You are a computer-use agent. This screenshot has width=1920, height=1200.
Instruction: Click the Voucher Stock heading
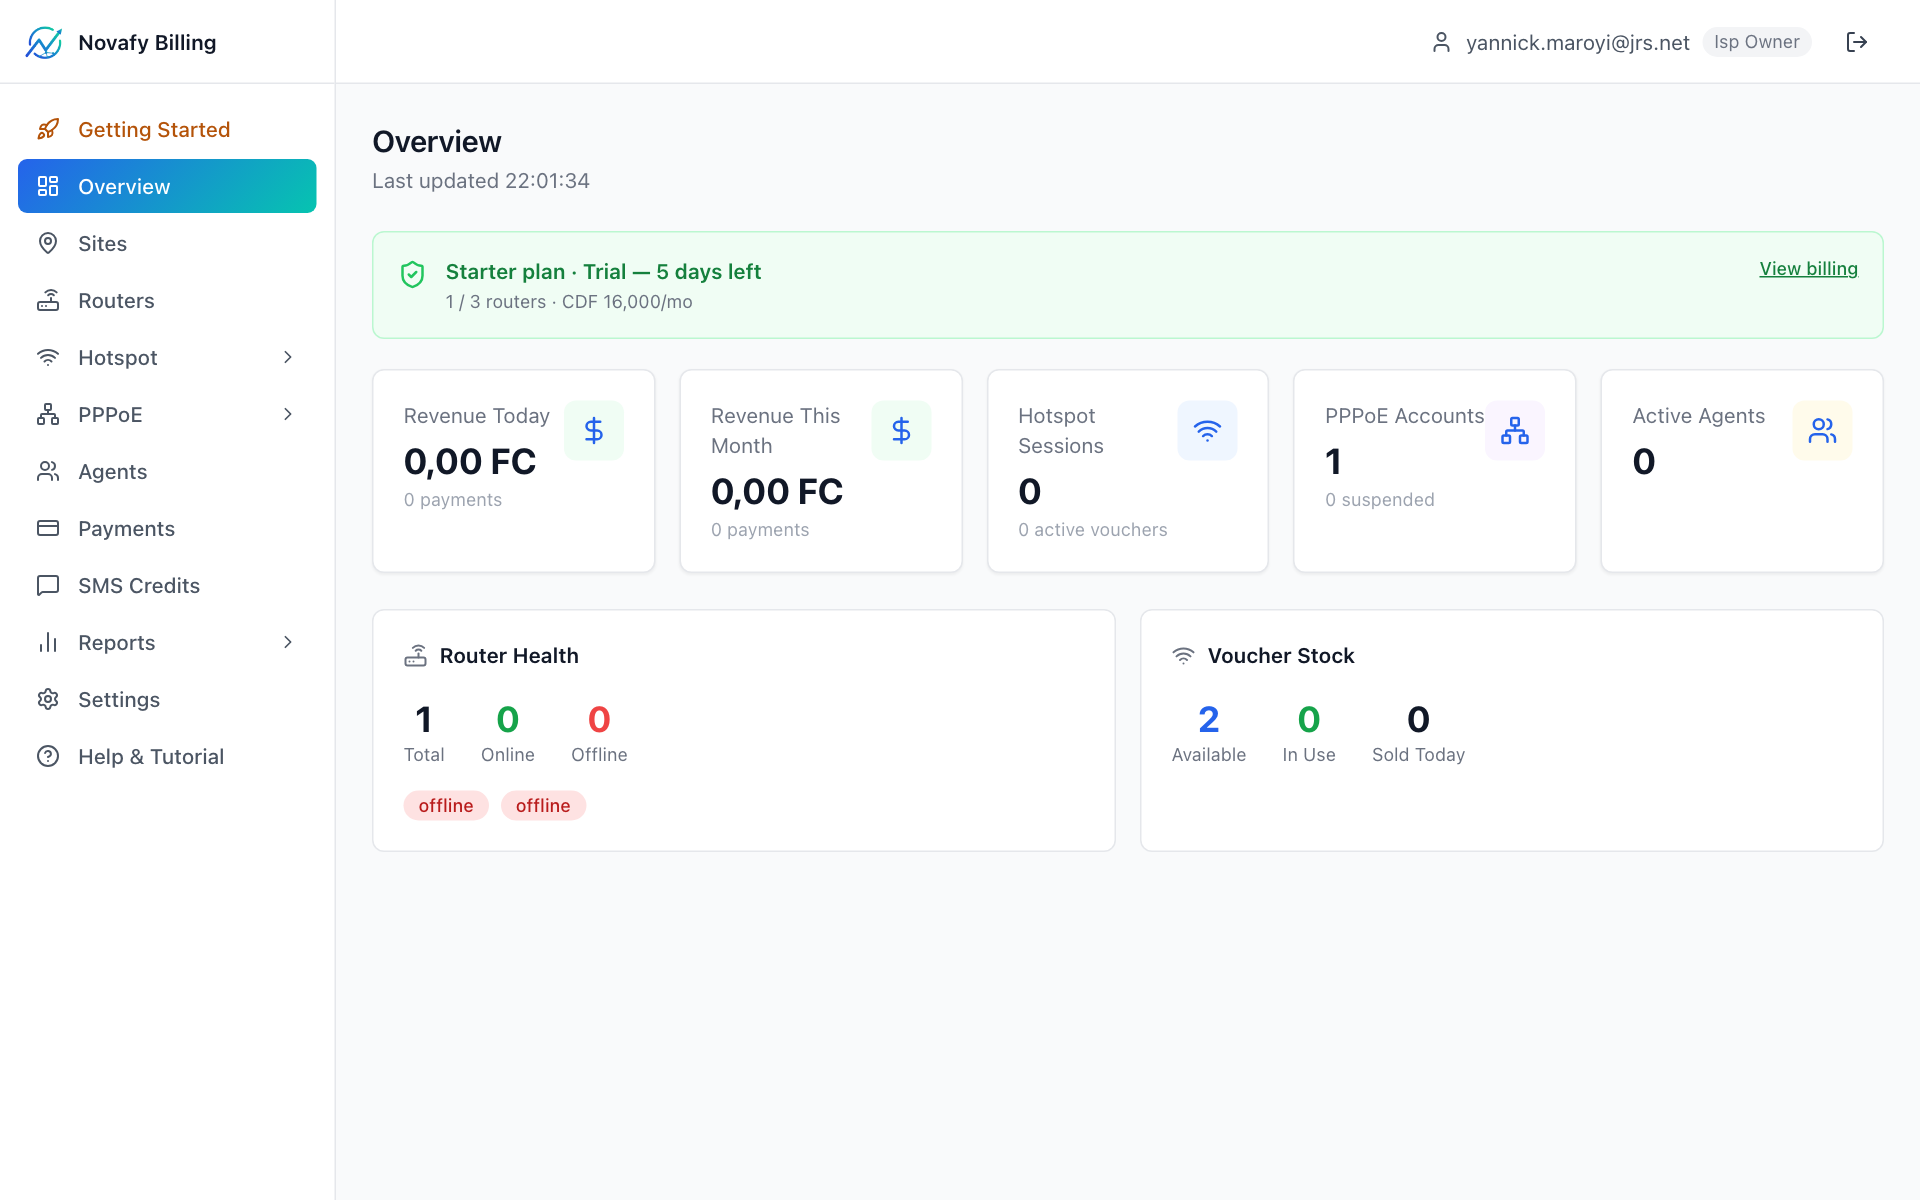(x=1281, y=656)
